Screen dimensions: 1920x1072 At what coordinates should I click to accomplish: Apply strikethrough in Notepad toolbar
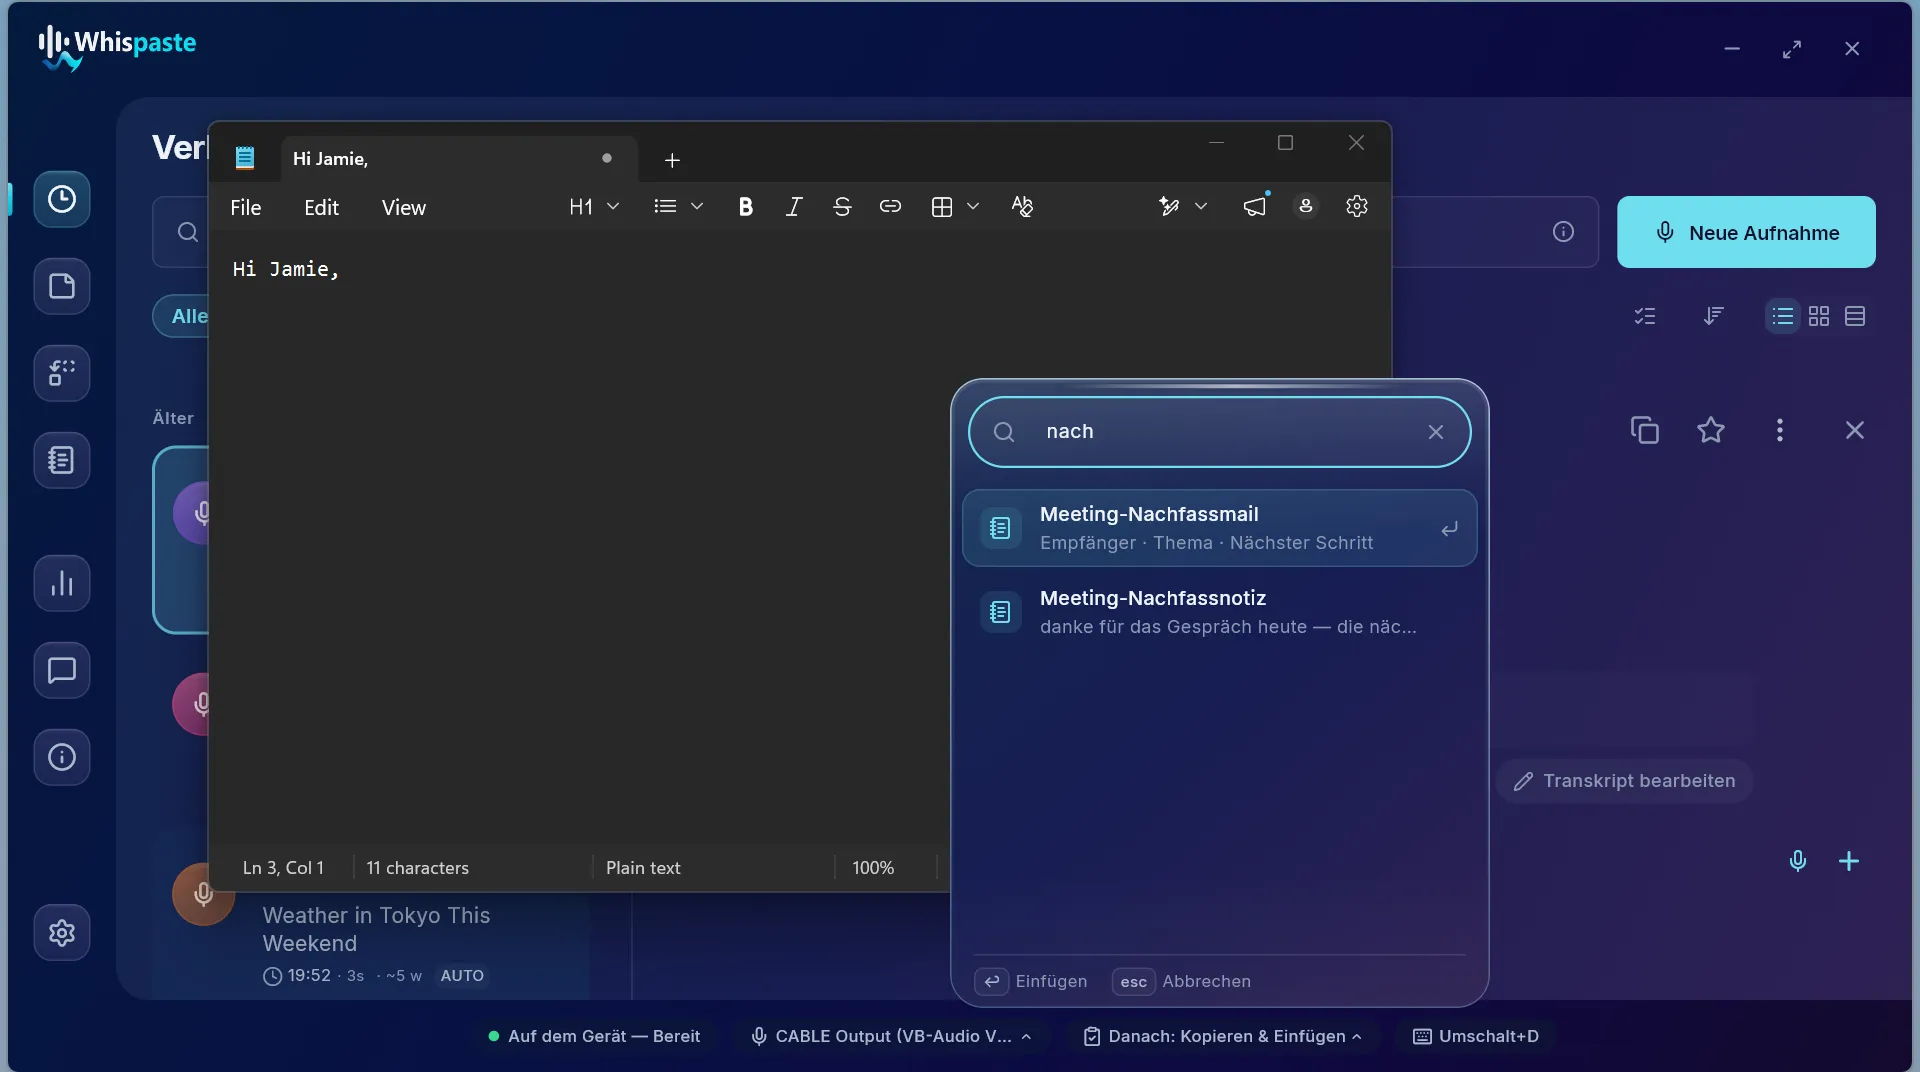[x=842, y=207]
